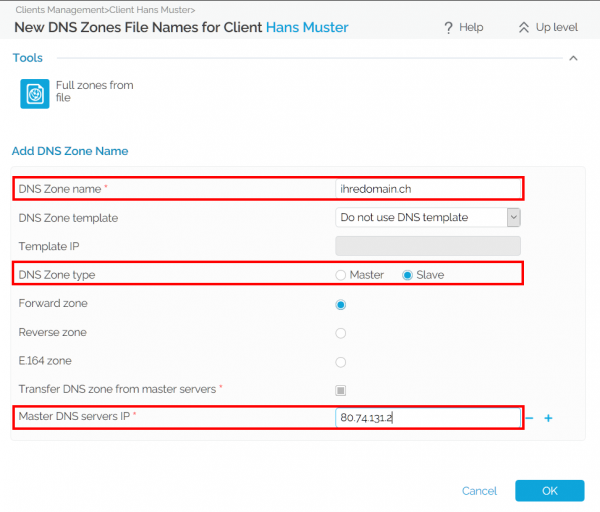
Task: Click the Up level arrow icon
Action: click(523, 28)
